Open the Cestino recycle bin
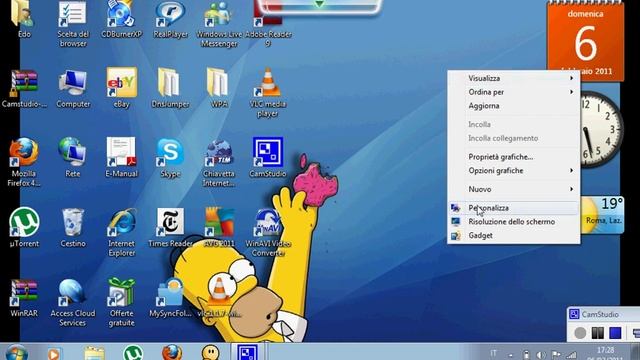Screen dimensions: 640x360 pos(73,228)
